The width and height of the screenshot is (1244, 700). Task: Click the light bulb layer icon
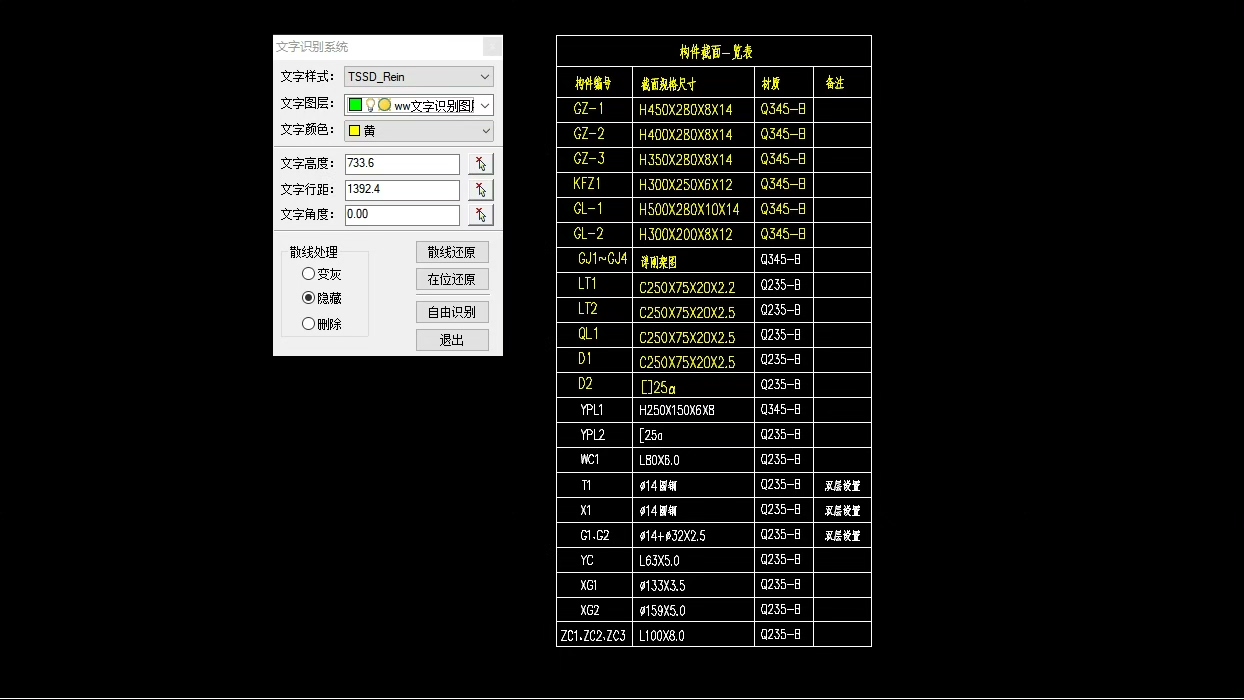(370, 105)
